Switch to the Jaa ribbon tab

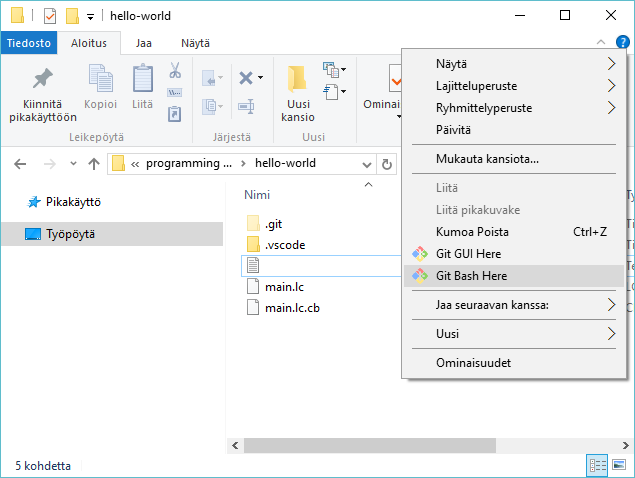coord(143,43)
